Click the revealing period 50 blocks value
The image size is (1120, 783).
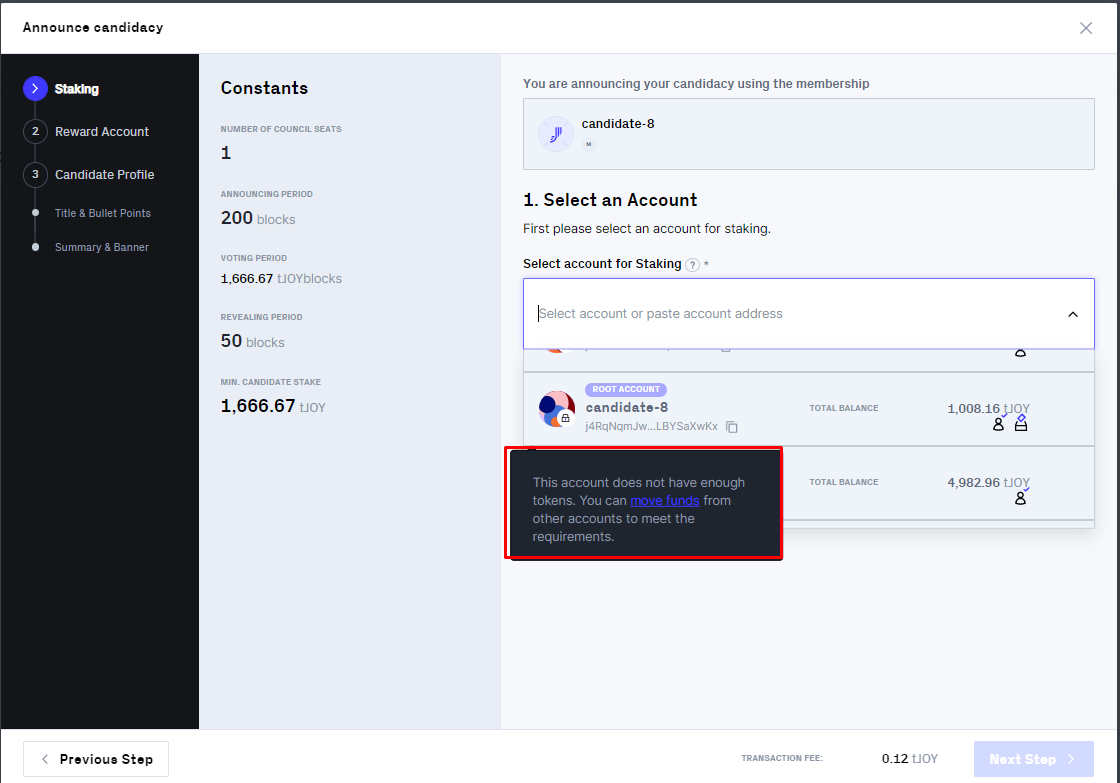pos(252,341)
